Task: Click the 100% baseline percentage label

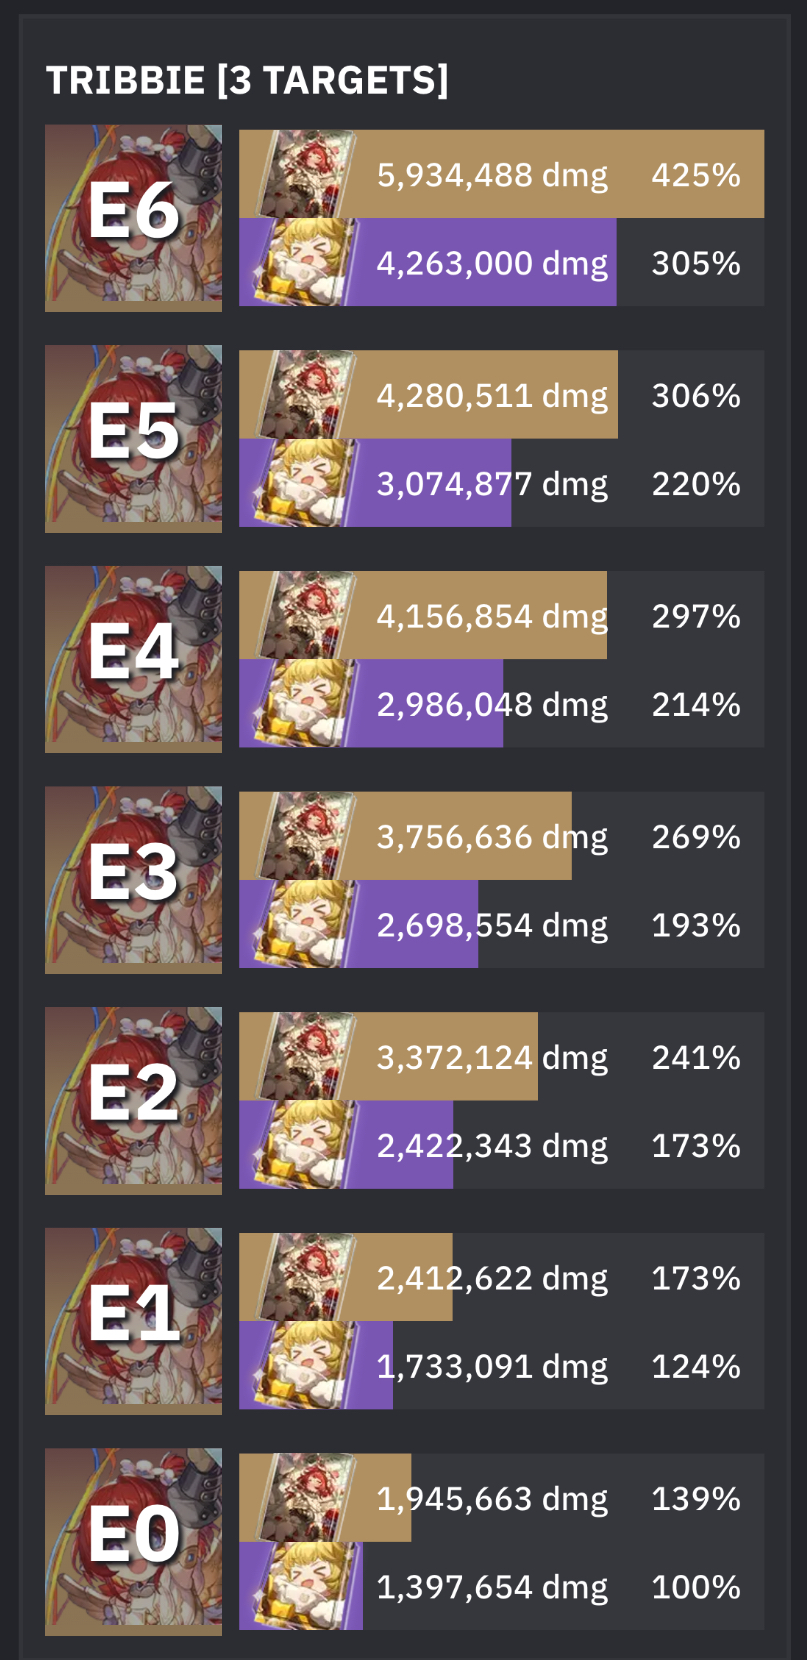Action: pyautogui.click(x=696, y=1587)
